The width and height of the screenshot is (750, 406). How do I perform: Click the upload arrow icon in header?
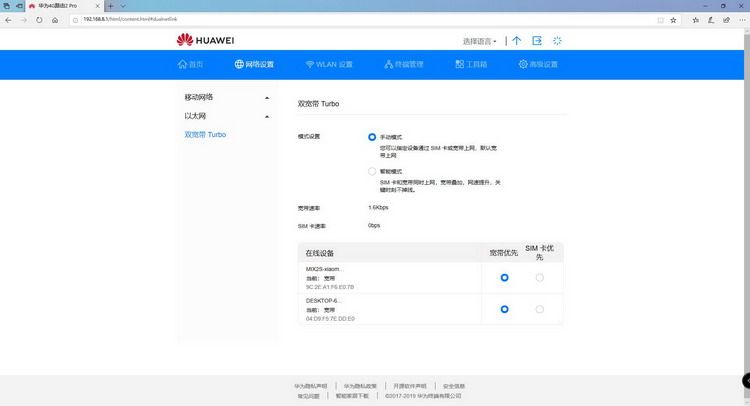(x=516, y=41)
